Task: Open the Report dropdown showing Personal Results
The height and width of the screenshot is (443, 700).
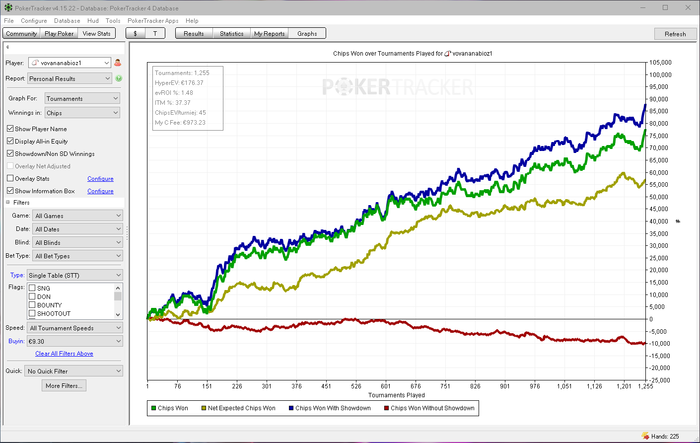Action: point(69,79)
